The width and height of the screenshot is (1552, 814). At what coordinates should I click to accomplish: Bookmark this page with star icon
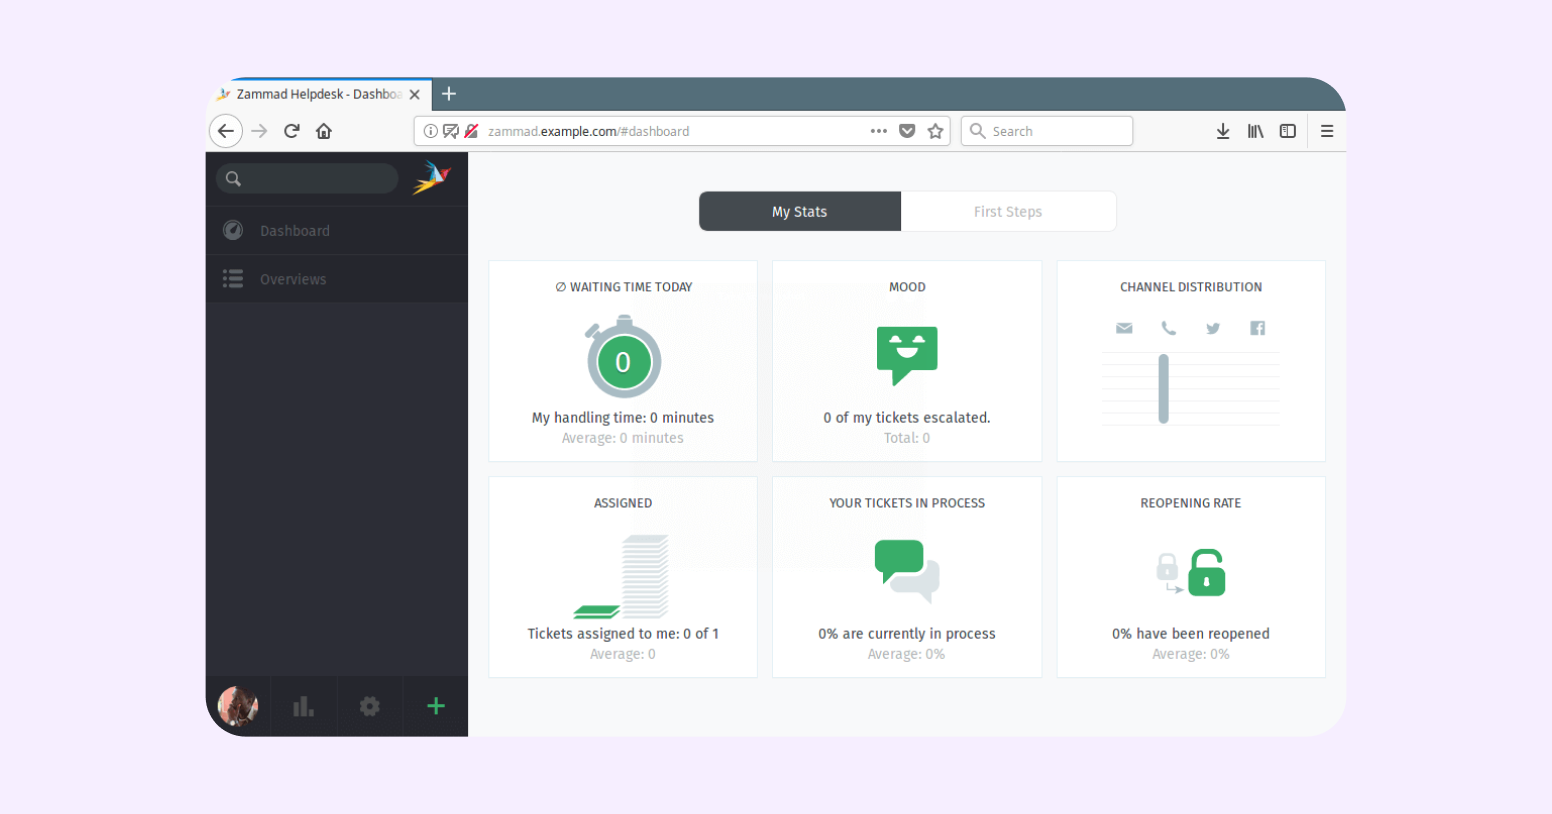[936, 131]
